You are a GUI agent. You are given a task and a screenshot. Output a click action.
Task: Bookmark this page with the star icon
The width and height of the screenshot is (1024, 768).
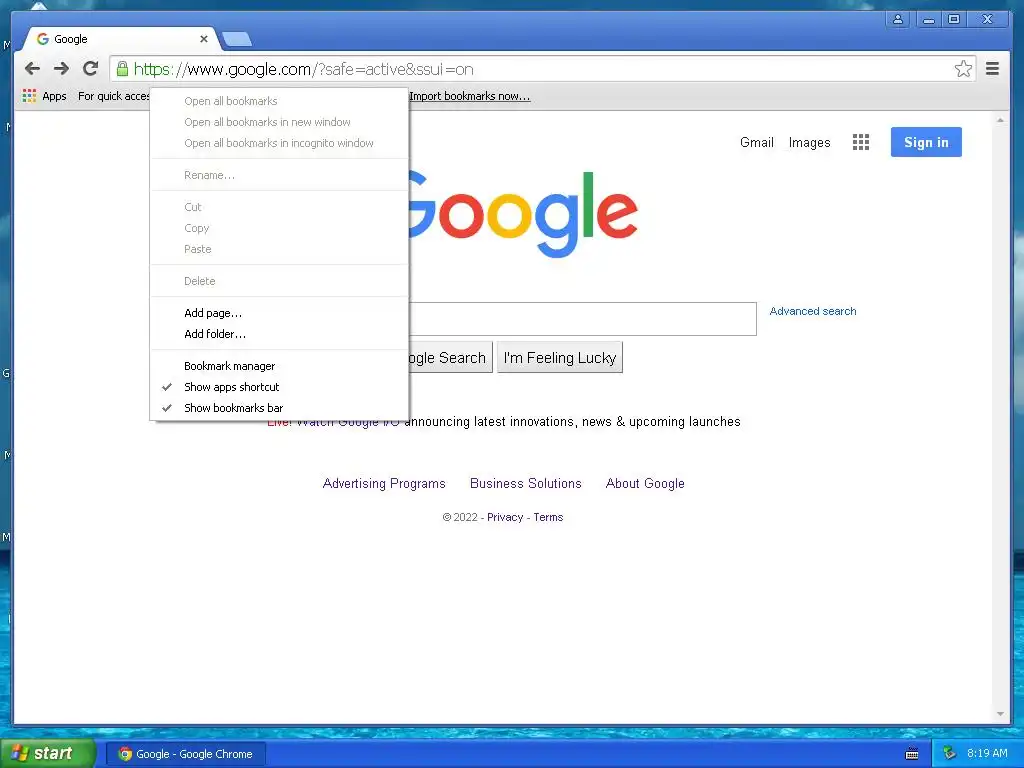pyautogui.click(x=963, y=69)
